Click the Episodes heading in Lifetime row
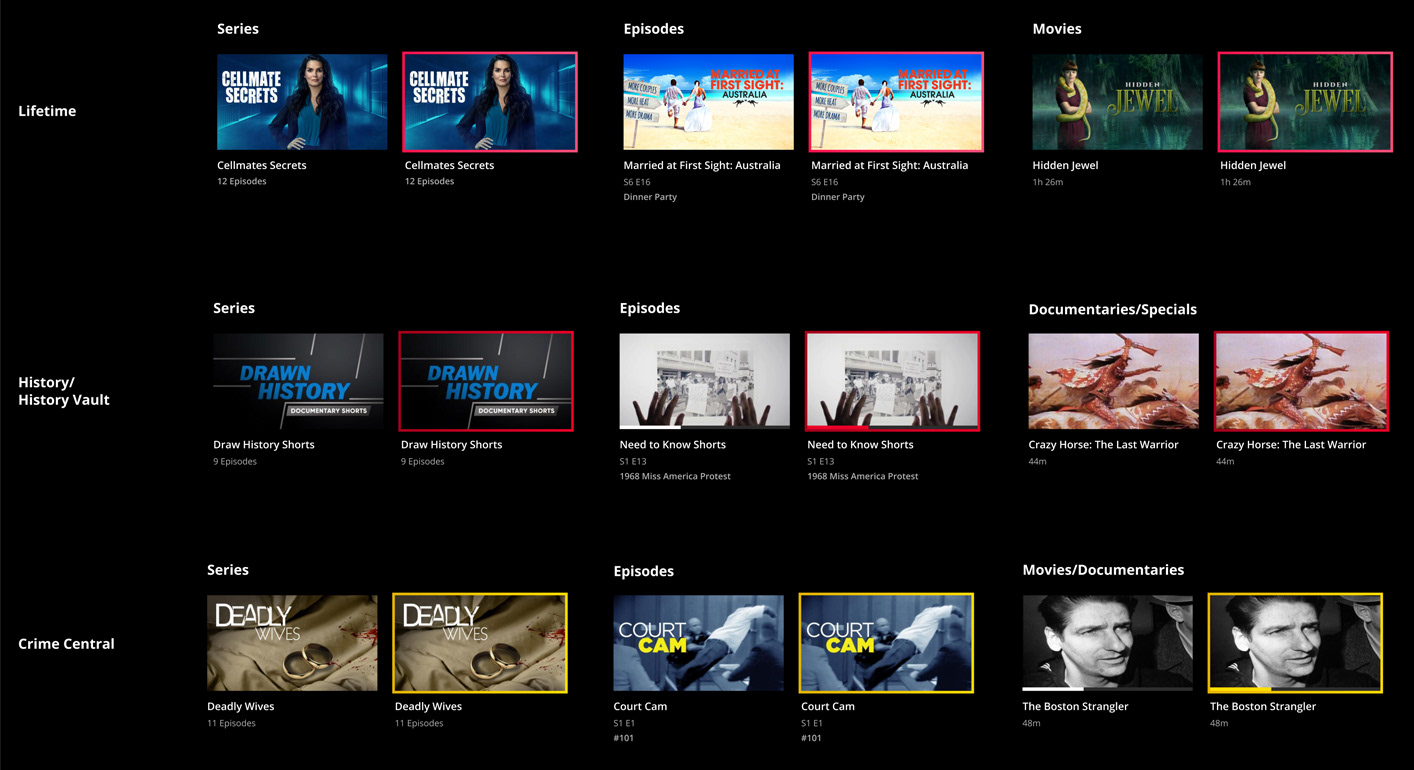The image size is (1414, 770). pos(654,29)
